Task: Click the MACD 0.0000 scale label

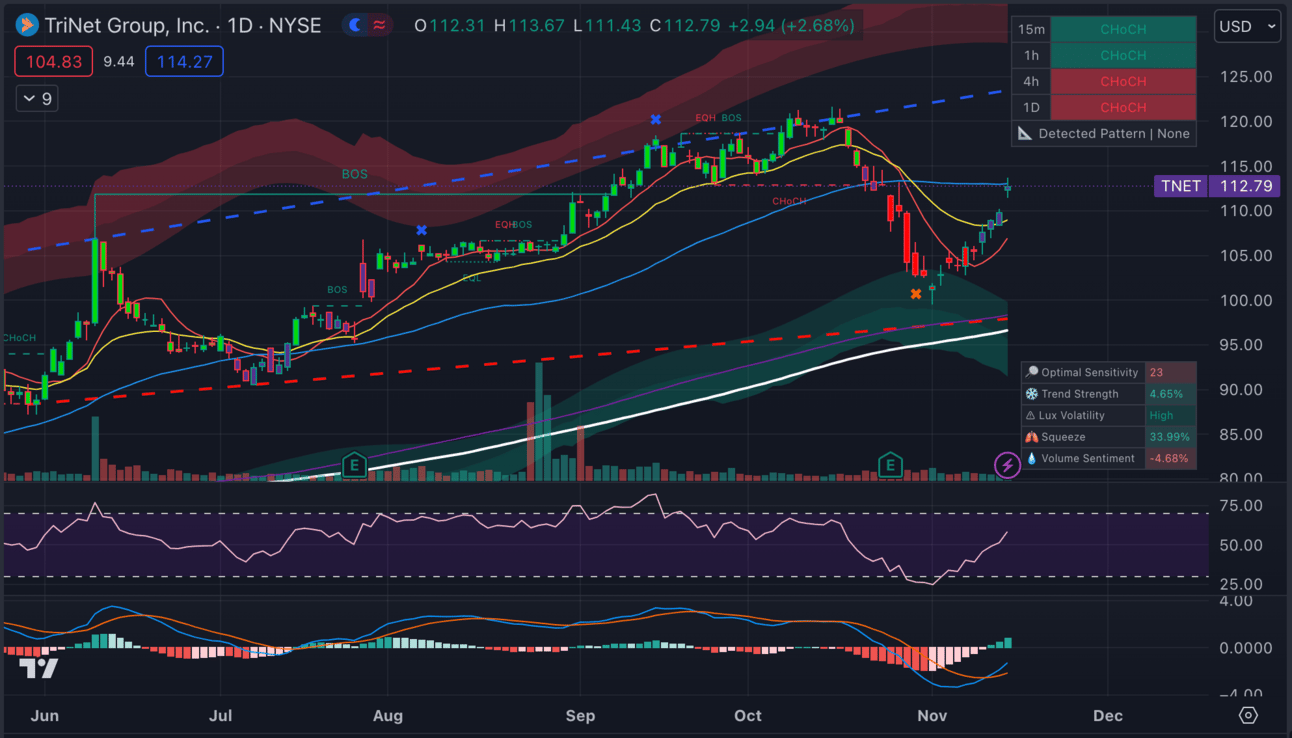Action: pos(1245,648)
